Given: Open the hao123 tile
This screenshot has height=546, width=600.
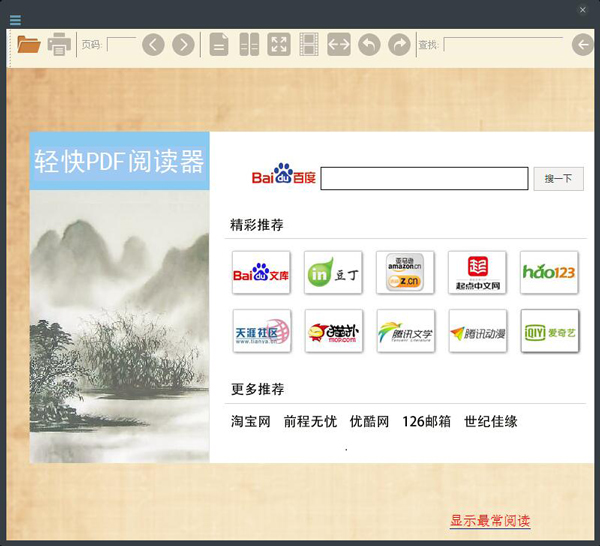Looking at the screenshot, I should 549,272.
